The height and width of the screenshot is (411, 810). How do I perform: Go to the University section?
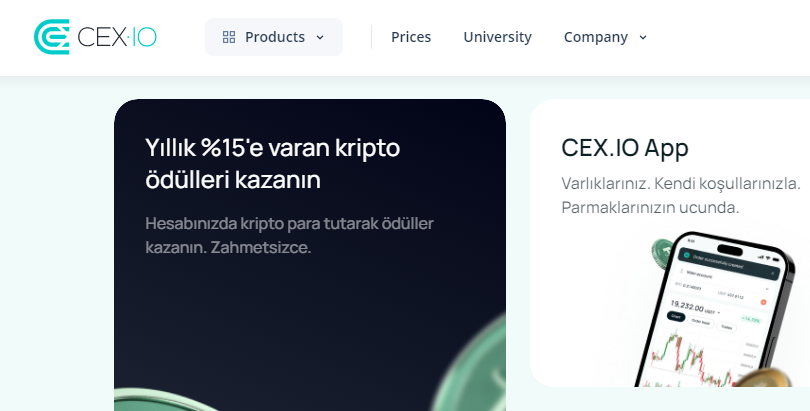click(497, 37)
